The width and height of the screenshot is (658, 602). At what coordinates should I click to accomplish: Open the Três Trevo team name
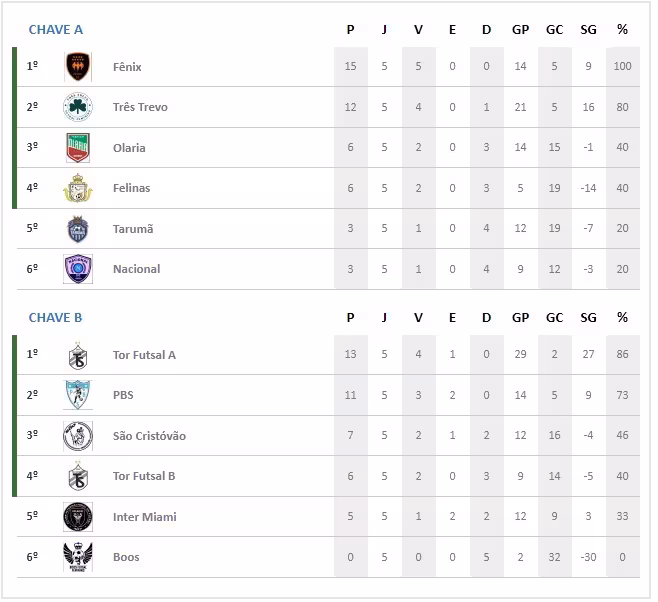140,107
